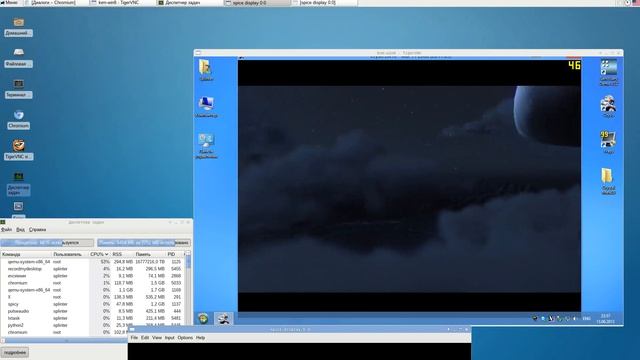640x360 pixels.
Task: Click the volume speaker icon in guest tray
Action: 575,318
